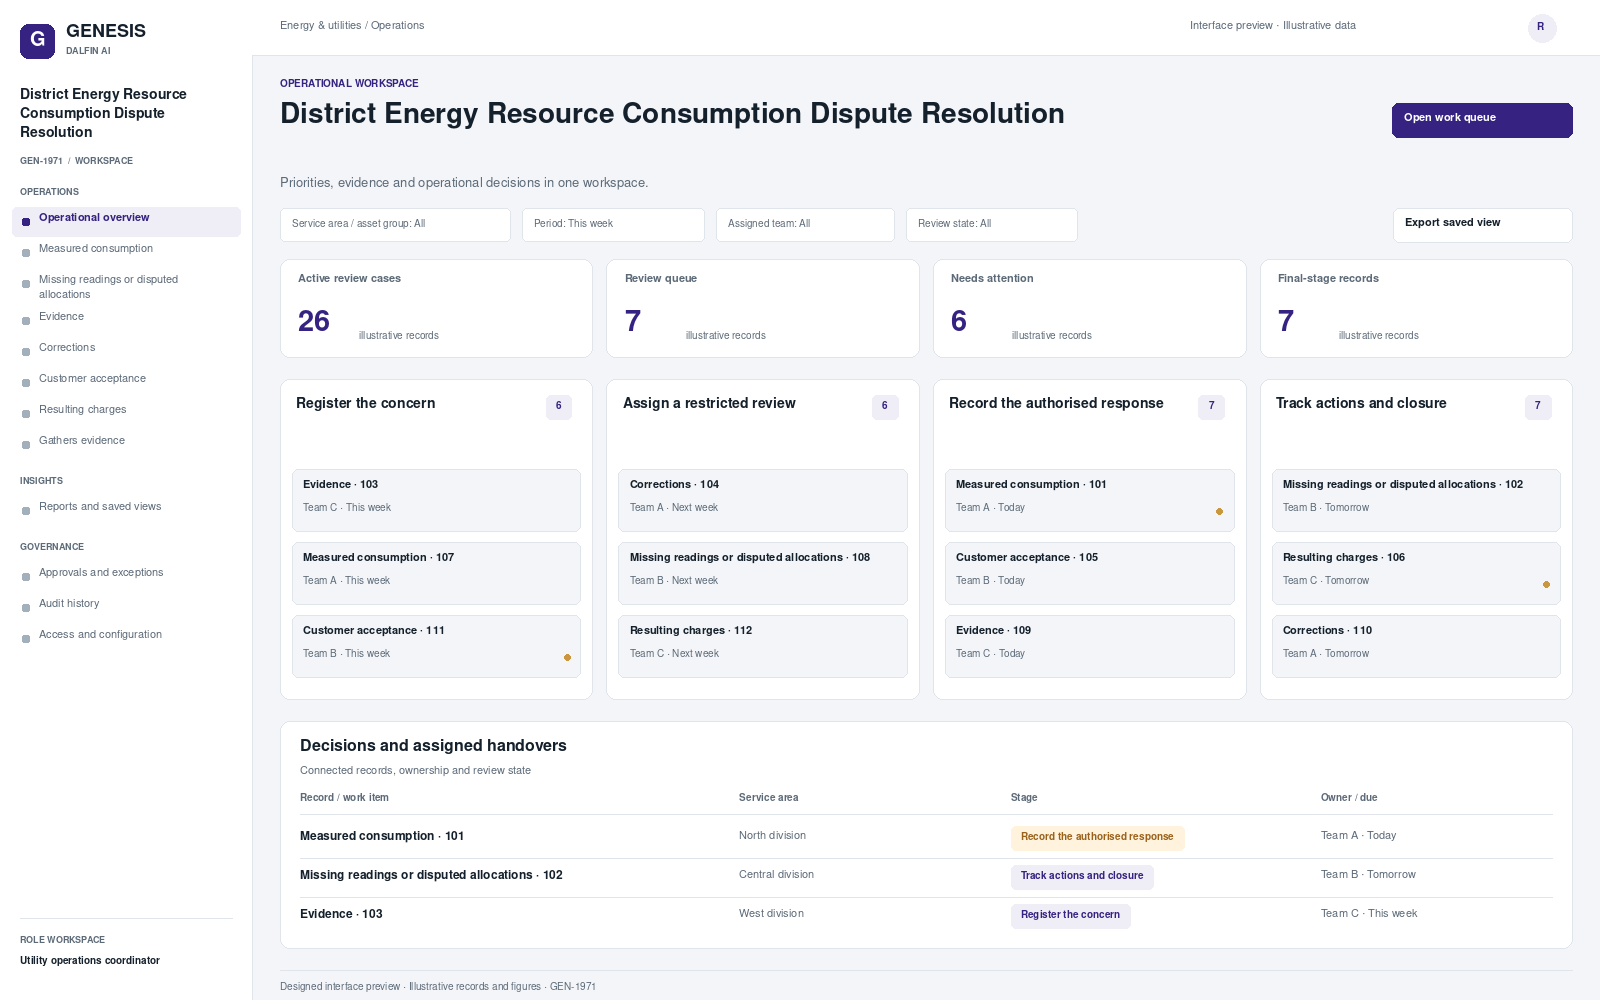Open the Service area / asset group filter
Screen dimensions: 1600x1000
[395, 225]
